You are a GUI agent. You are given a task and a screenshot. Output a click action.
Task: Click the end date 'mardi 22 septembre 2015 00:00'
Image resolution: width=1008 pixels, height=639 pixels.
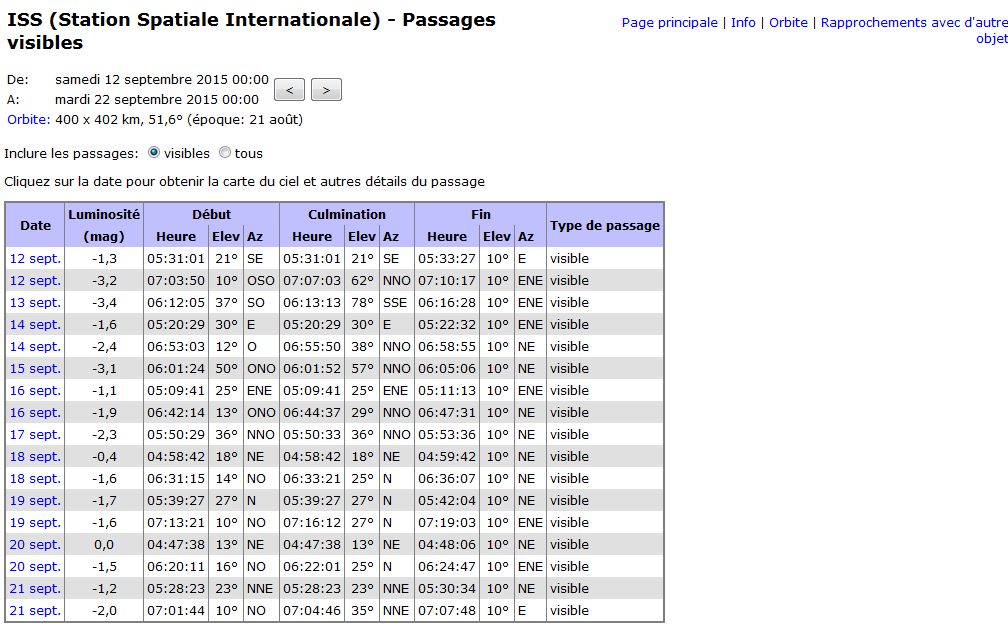(x=157, y=100)
